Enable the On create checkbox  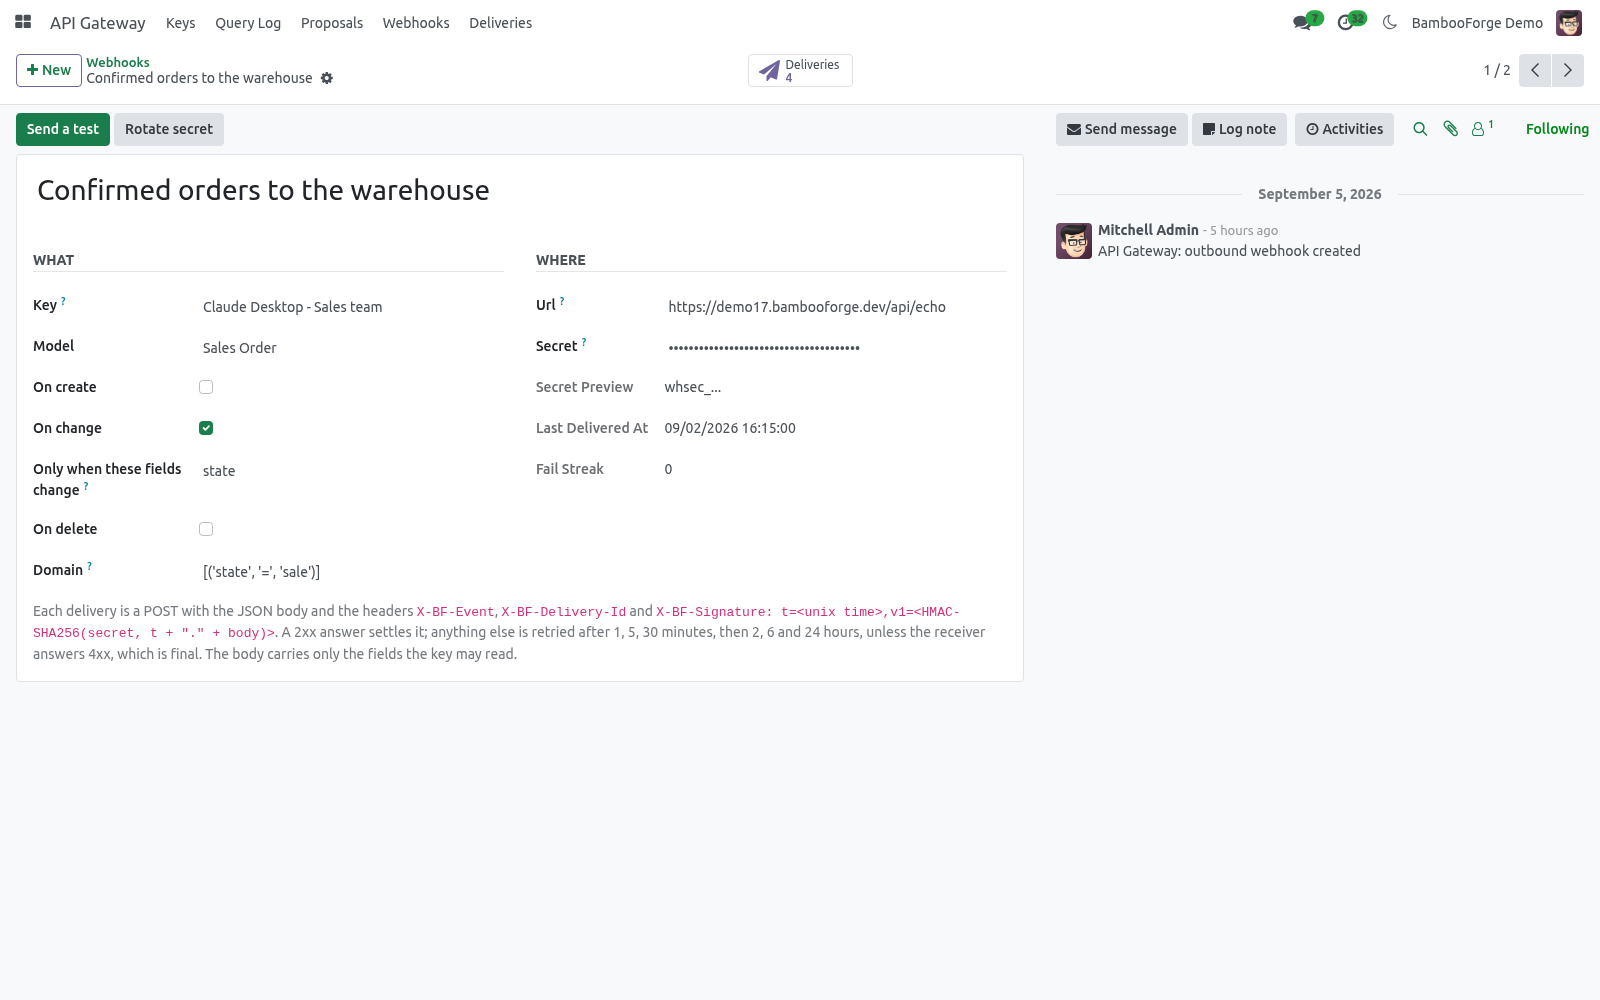tap(206, 387)
